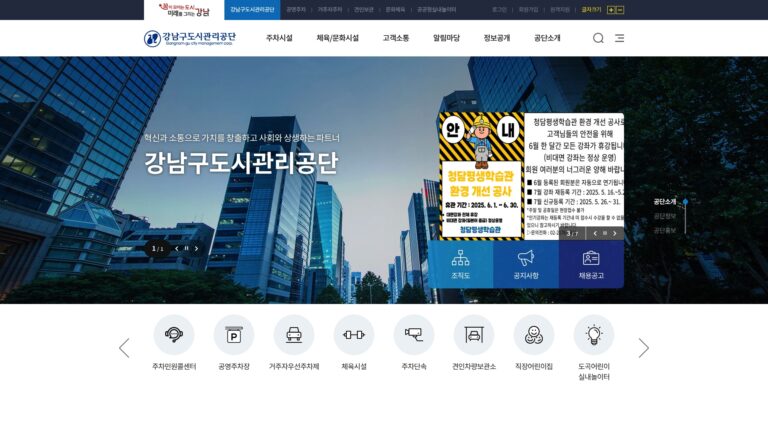Click the 주차민원콜센터 headset icon
This screenshot has height=432, width=768.
(174, 335)
